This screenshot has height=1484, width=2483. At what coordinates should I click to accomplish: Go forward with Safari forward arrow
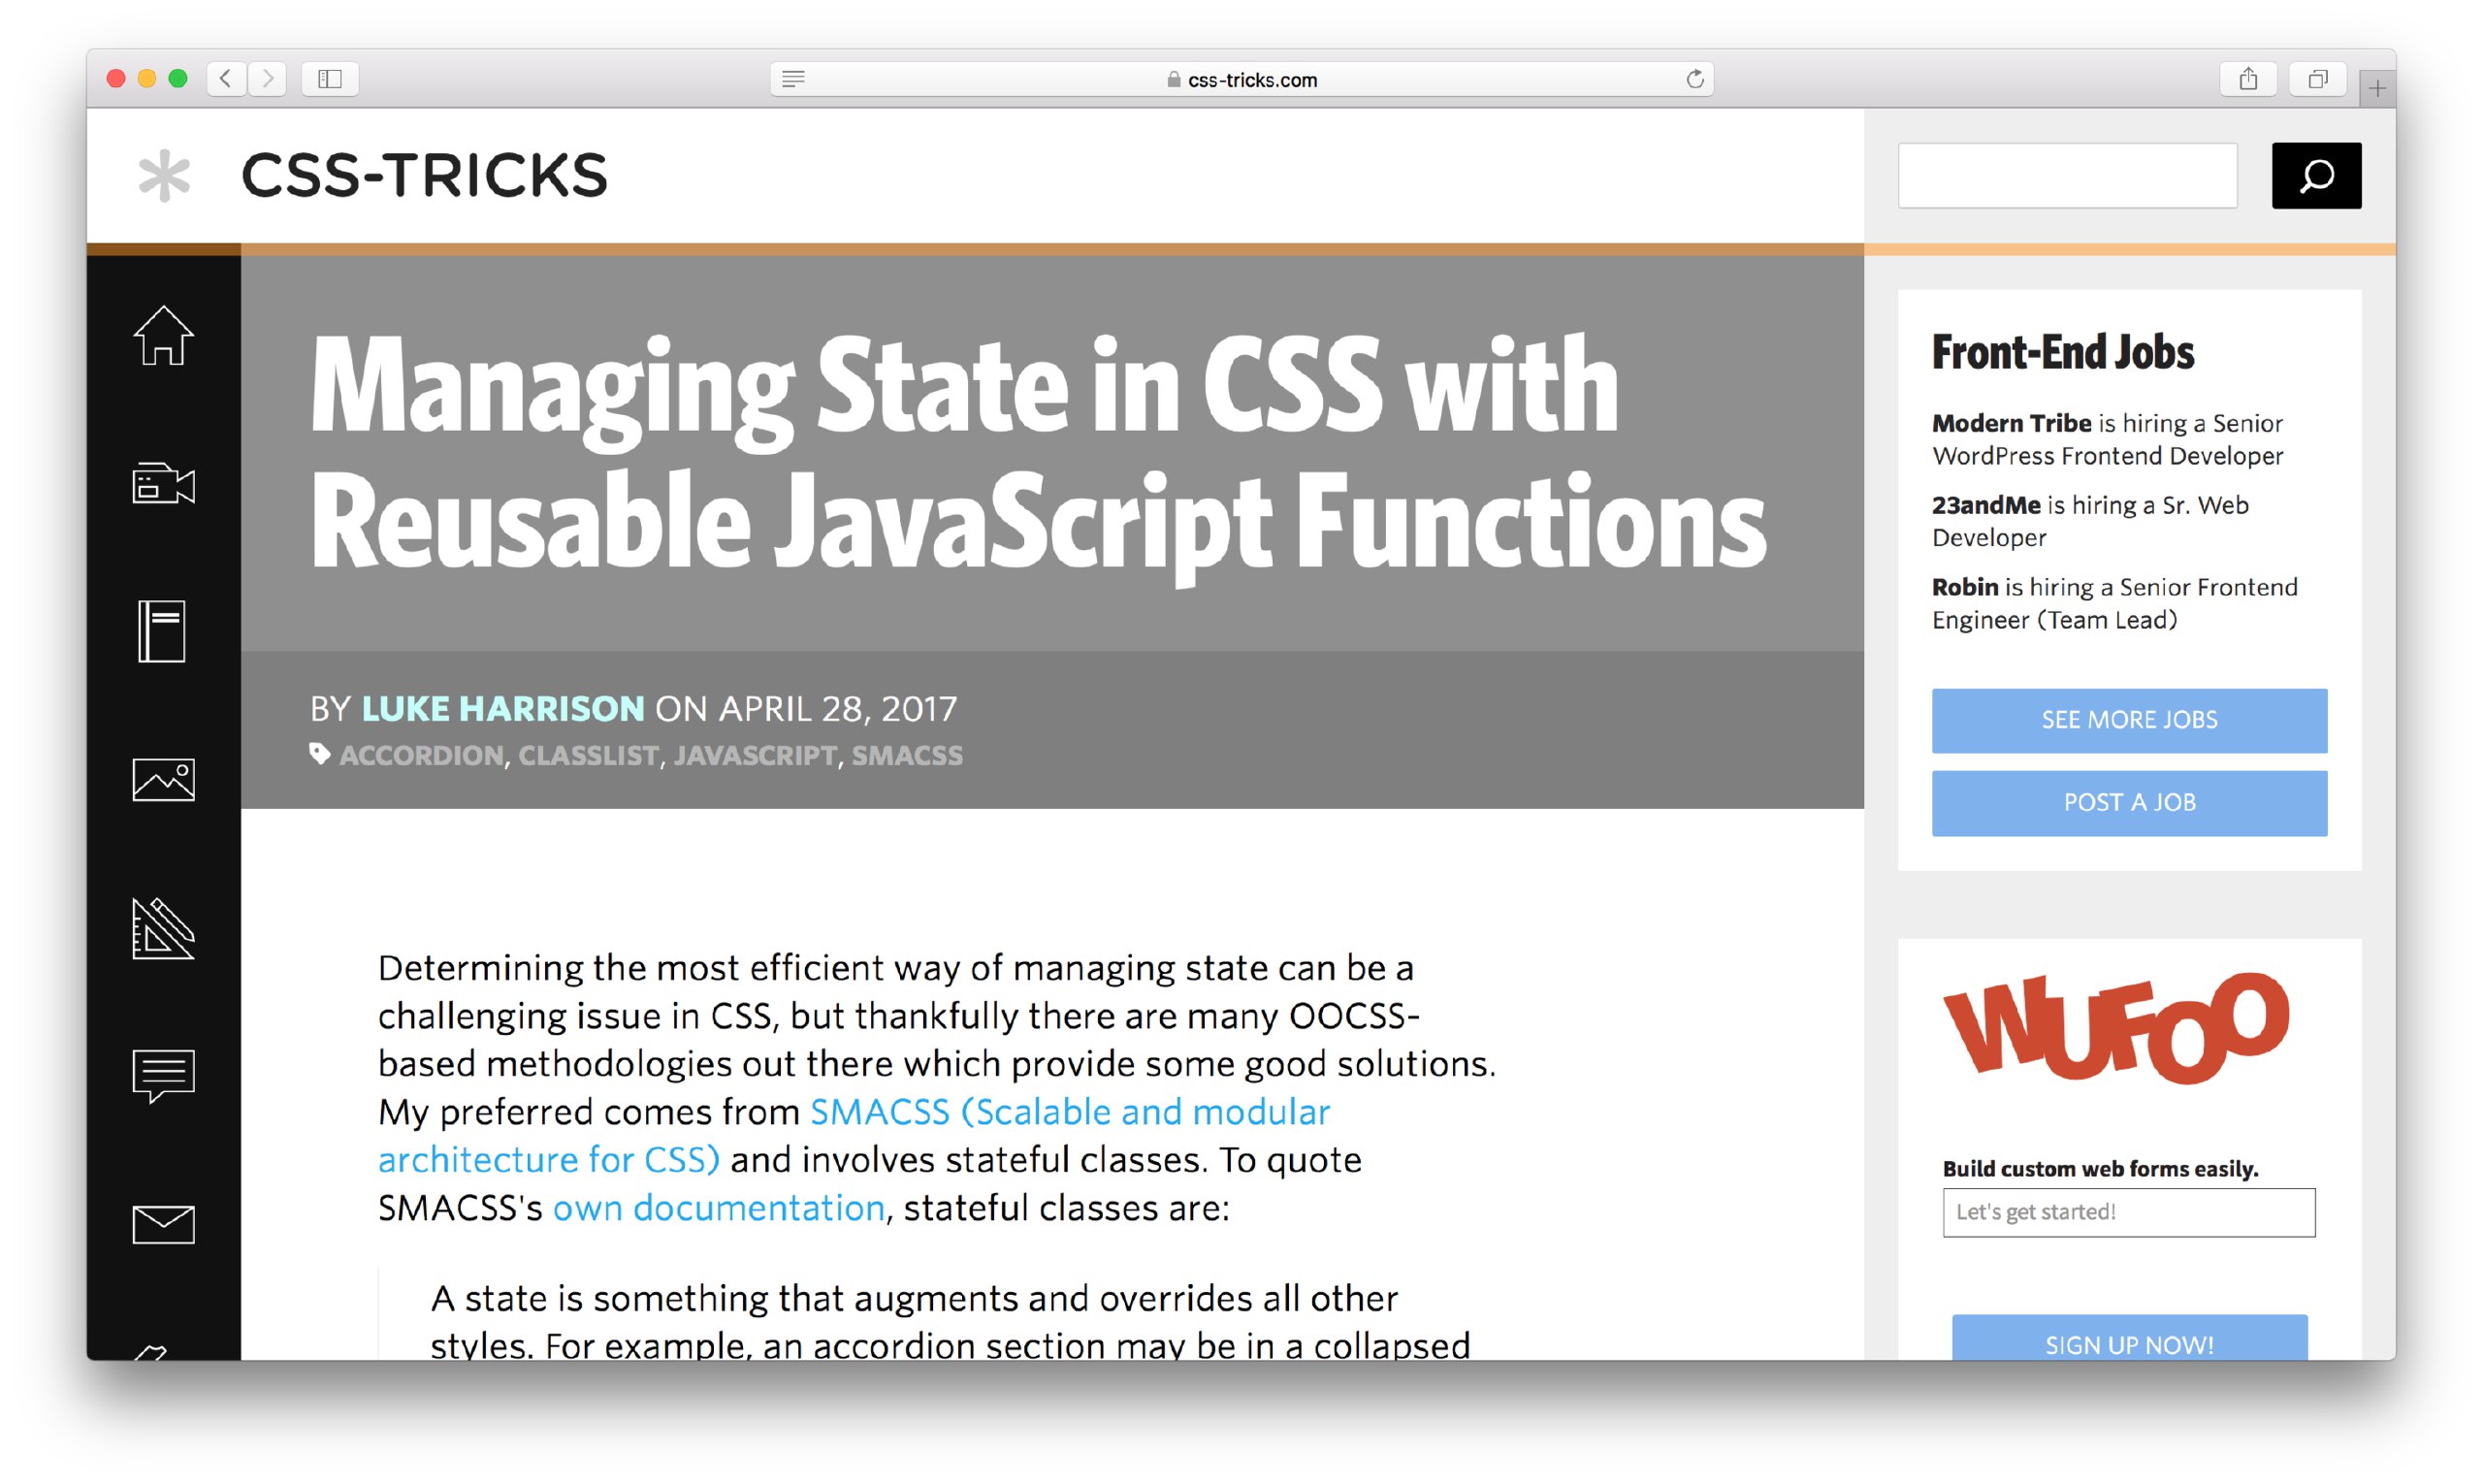[267, 78]
